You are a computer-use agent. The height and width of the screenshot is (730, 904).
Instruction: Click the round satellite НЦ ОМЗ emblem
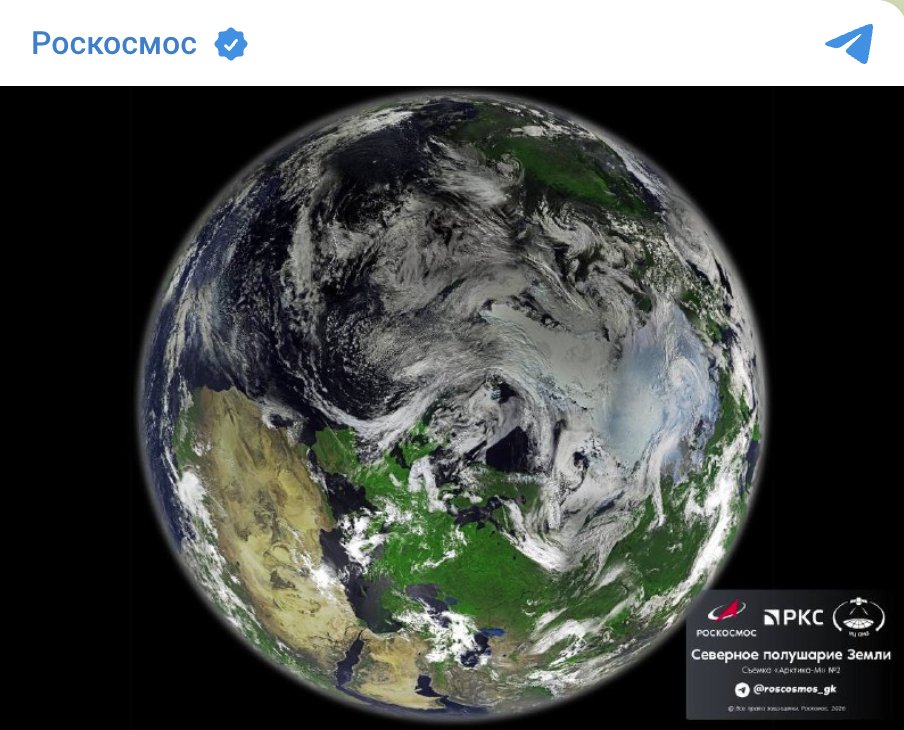point(858,617)
